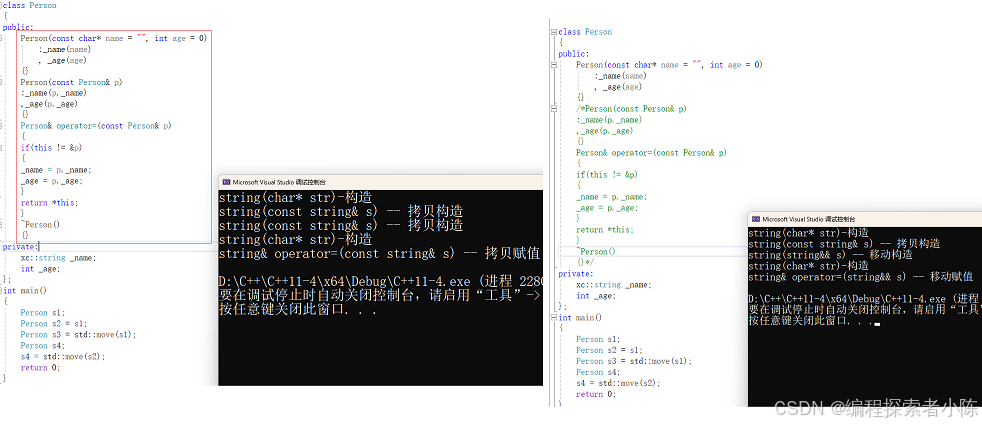Click the exe path showing 进程 2280
The image size is (982, 426).
click(380, 281)
